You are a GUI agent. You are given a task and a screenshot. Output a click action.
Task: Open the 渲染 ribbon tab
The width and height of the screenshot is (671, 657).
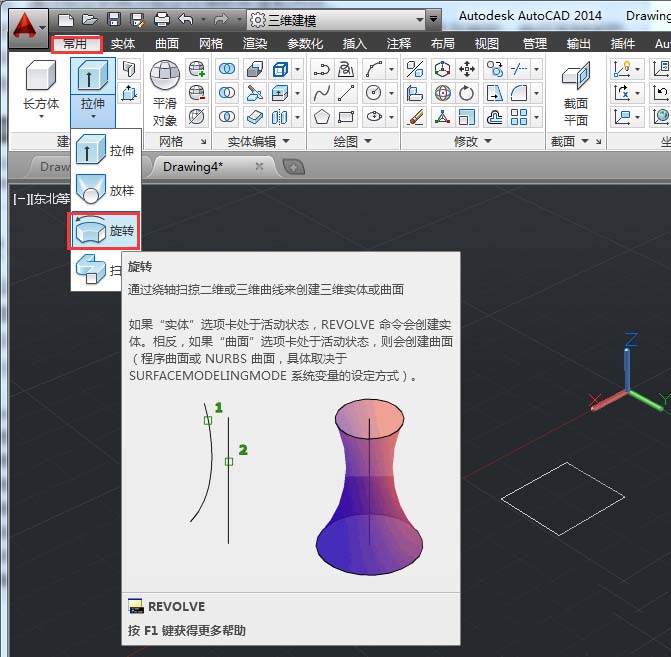tap(255, 44)
